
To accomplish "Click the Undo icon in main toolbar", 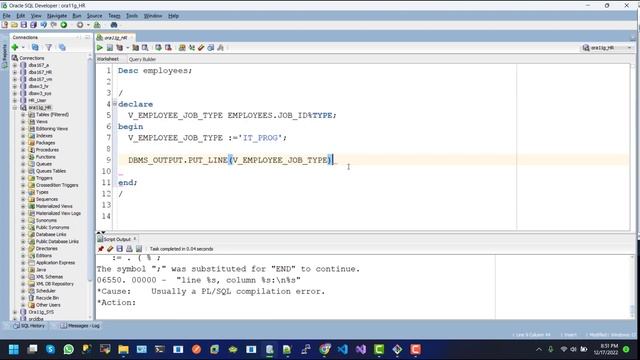I will 43,25.
